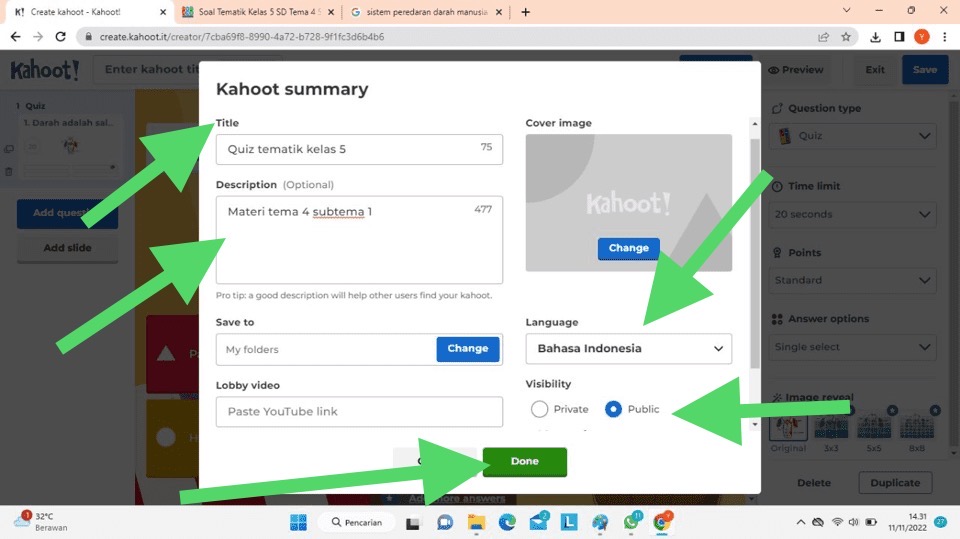960x539 pixels.
Task: Open the Chat icon on taskbar
Action: pos(445,522)
